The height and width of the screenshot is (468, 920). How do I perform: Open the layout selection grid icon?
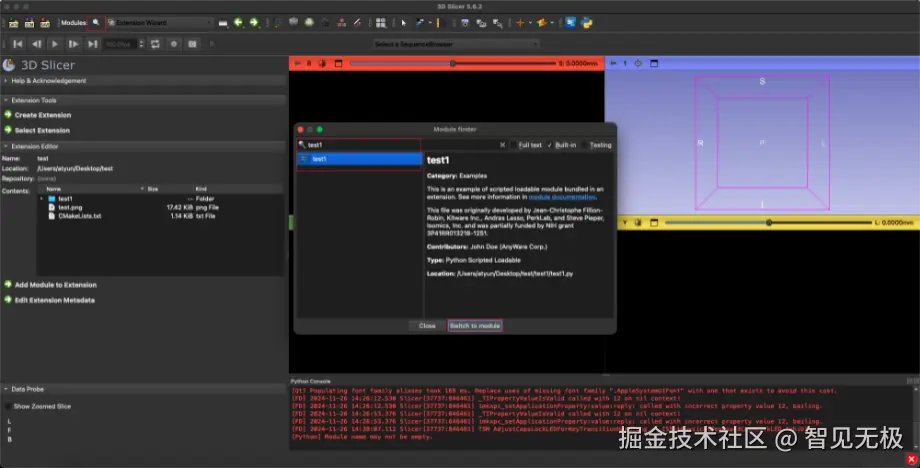point(381,23)
